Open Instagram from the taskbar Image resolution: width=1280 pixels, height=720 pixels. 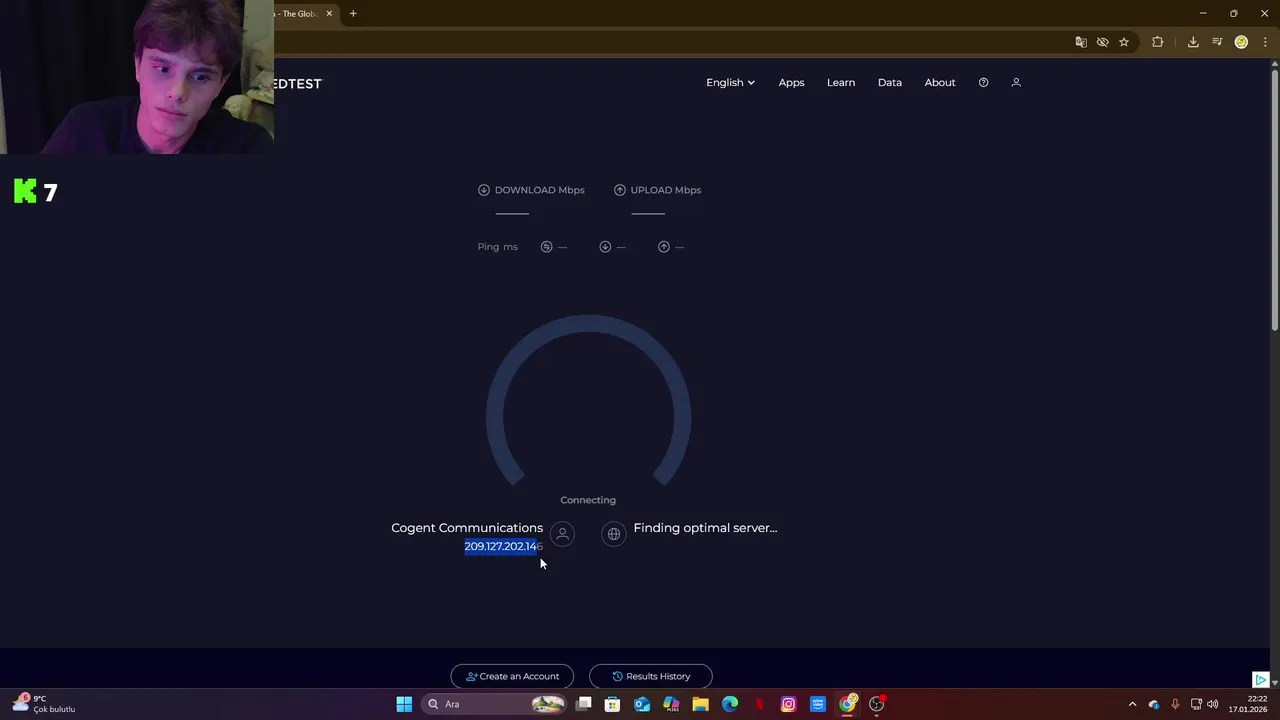(788, 704)
